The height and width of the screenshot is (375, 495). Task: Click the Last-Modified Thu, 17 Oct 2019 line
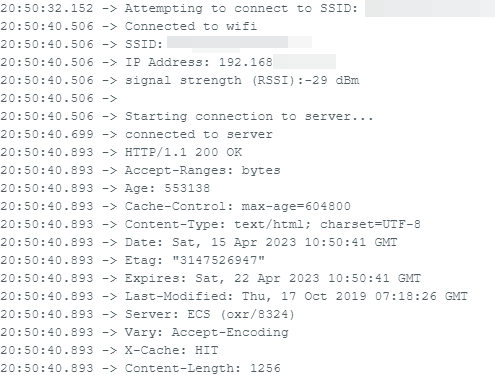click(x=234, y=296)
